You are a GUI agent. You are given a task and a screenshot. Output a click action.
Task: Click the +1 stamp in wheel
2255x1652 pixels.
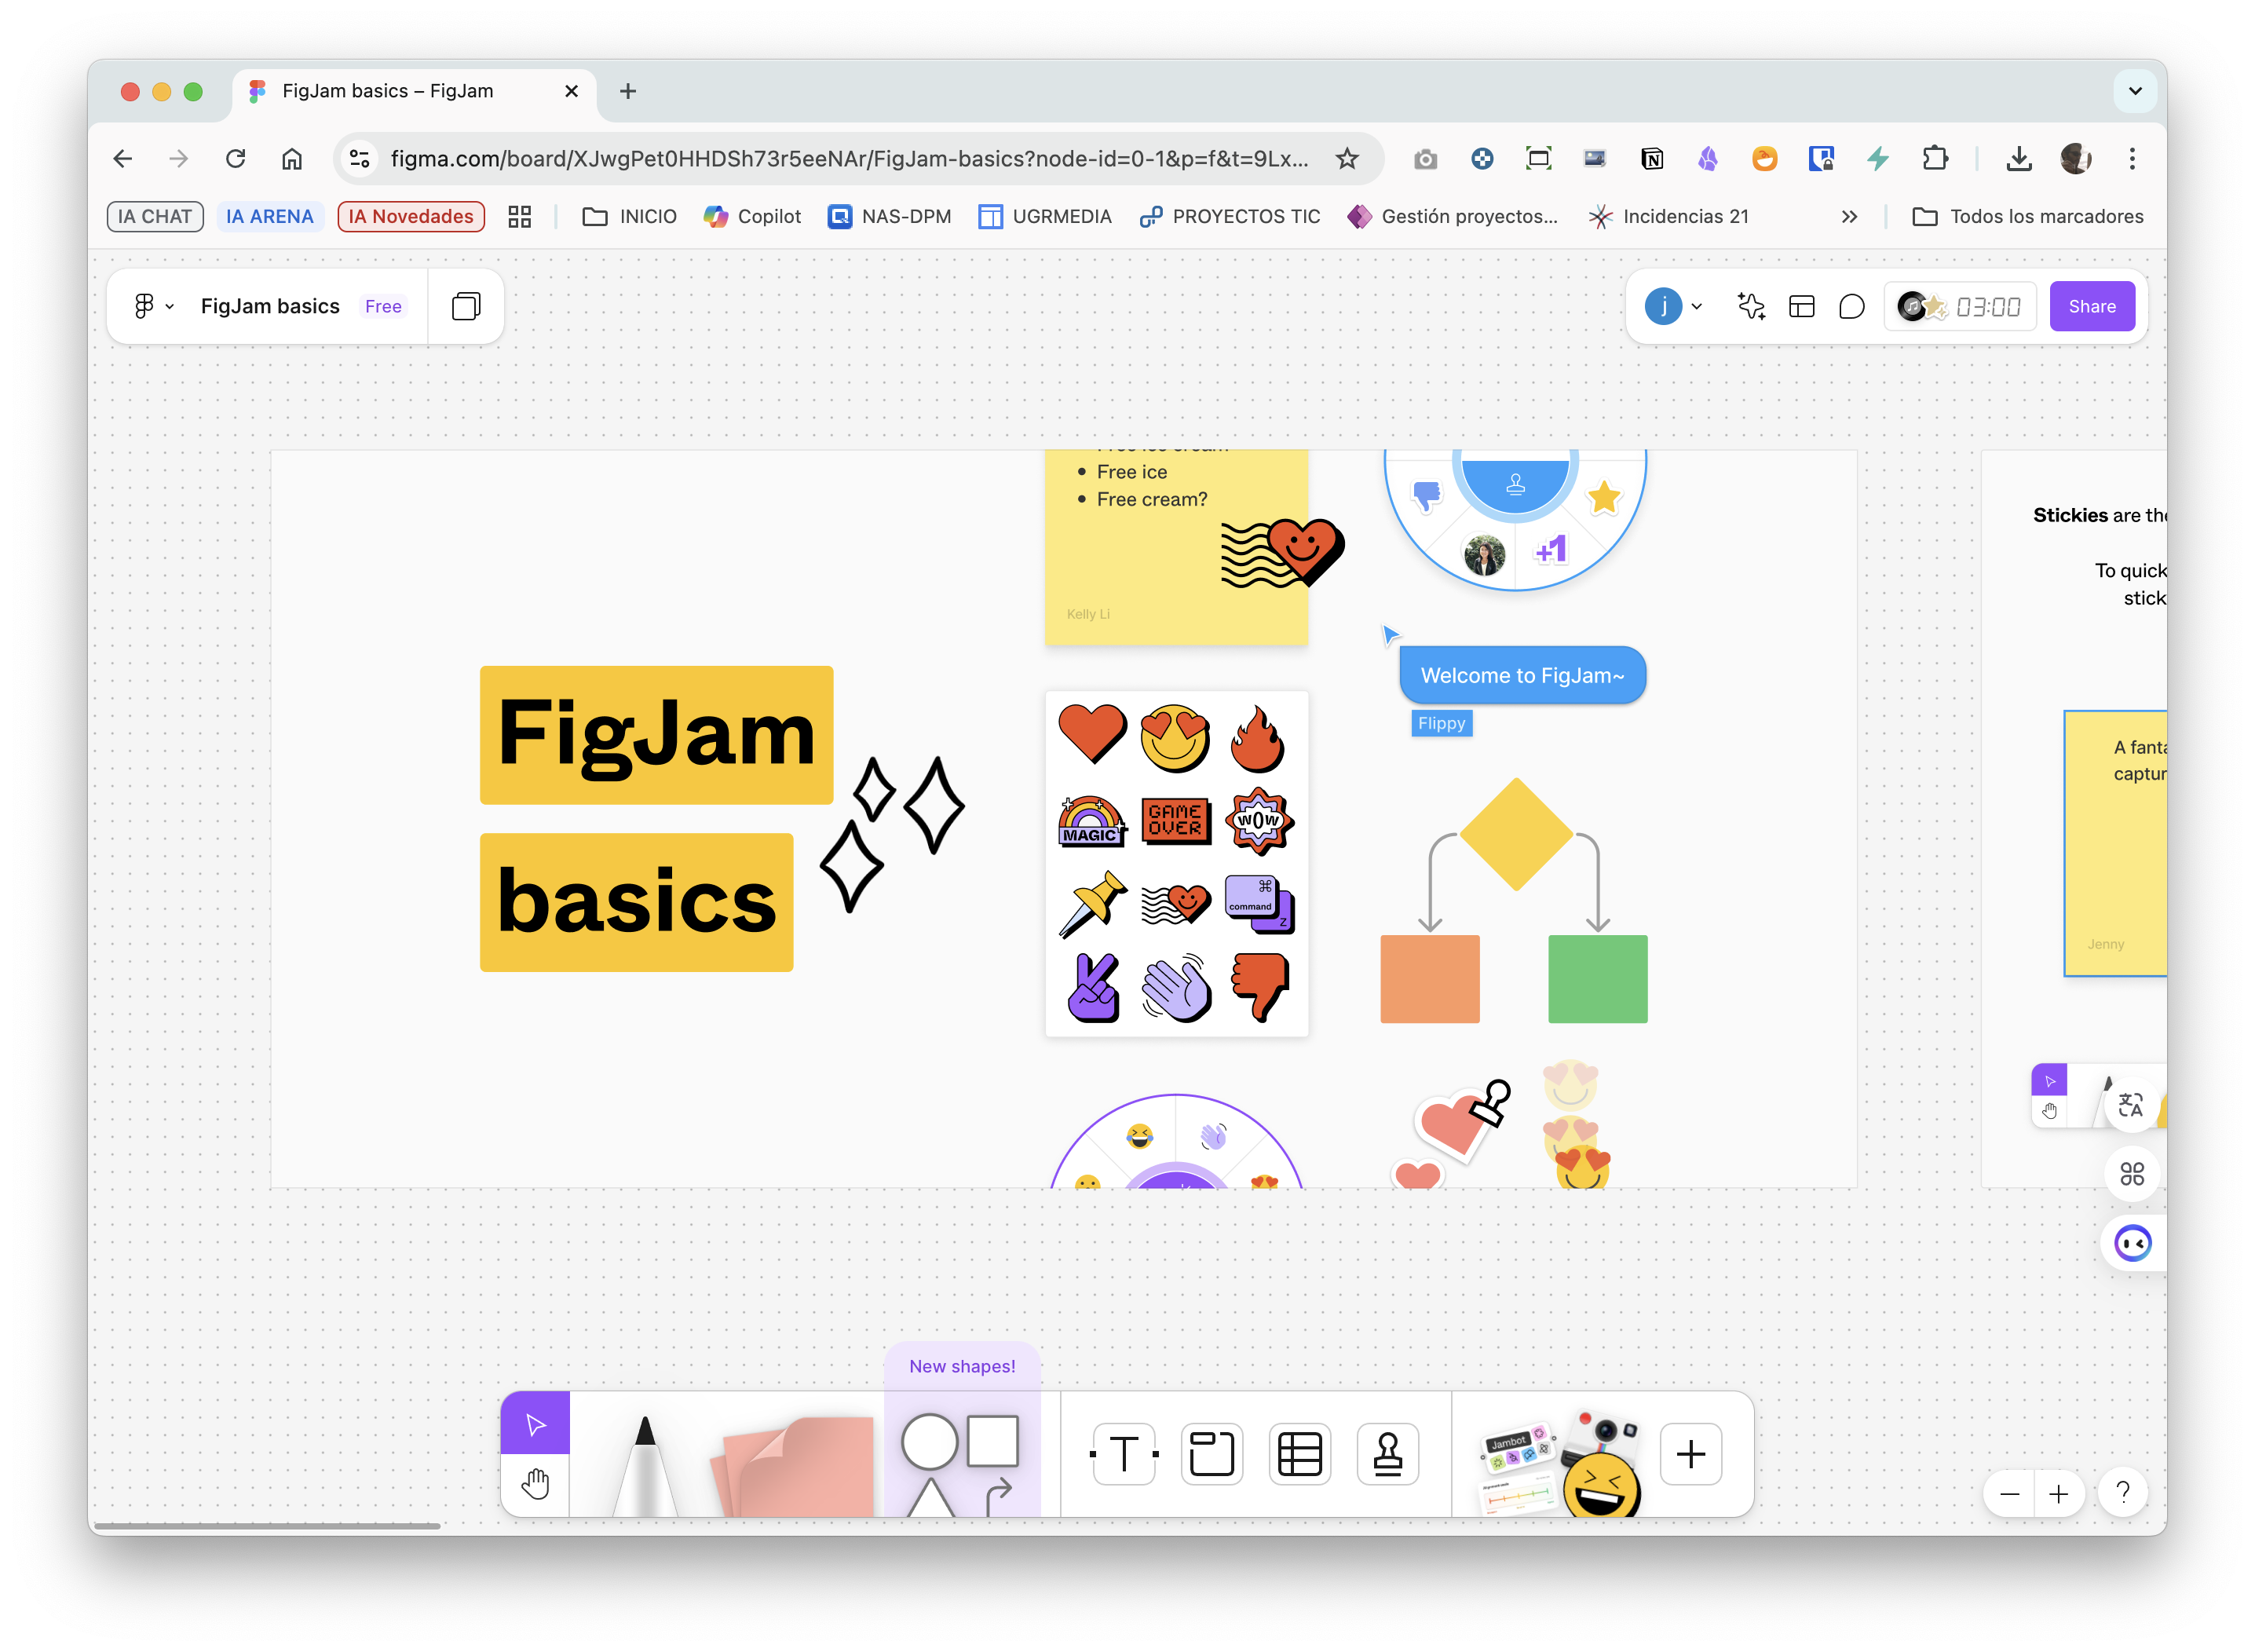(x=1551, y=549)
